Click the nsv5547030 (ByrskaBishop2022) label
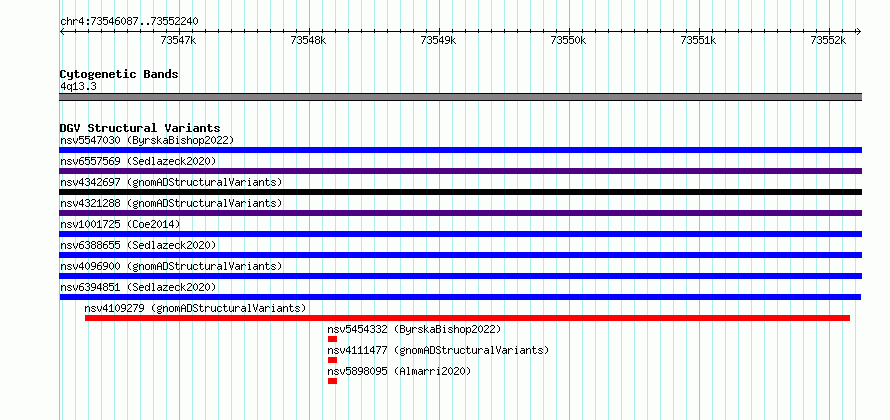The image size is (890, 420). click(147, 140)
